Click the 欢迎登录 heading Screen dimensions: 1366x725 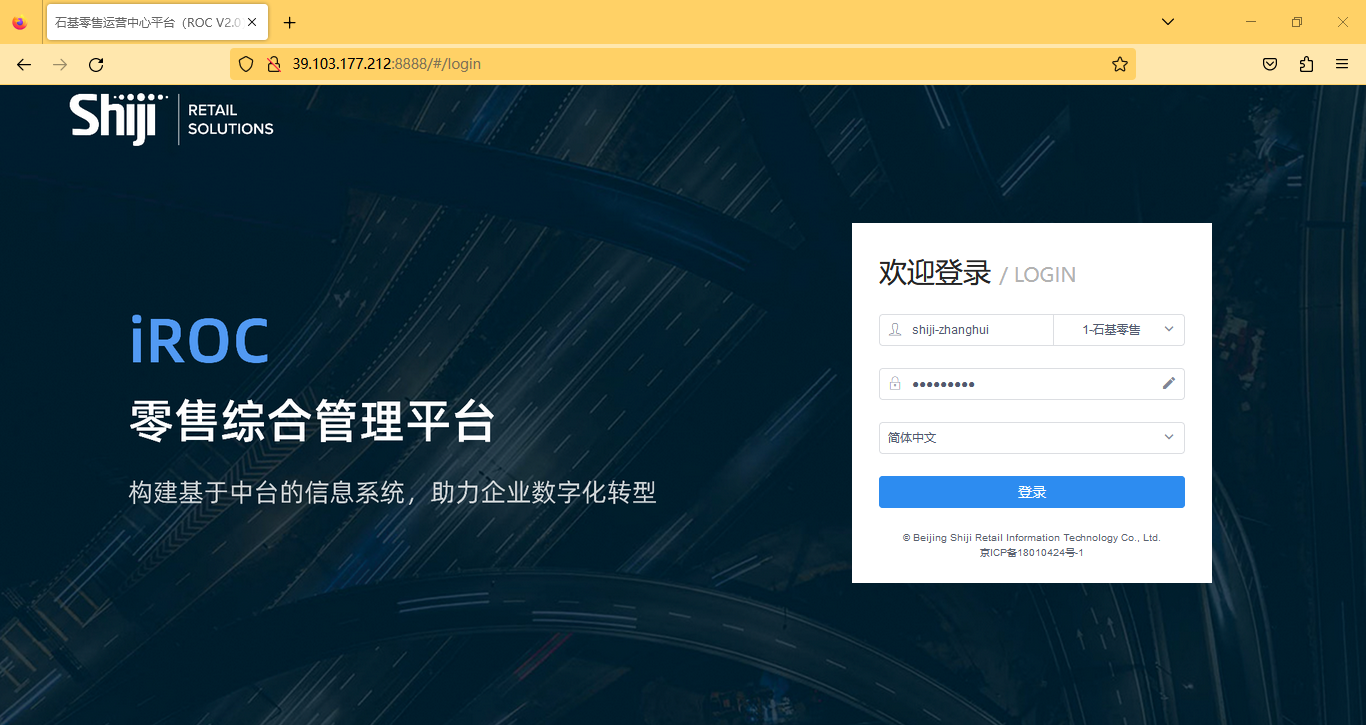click(935, 273)
